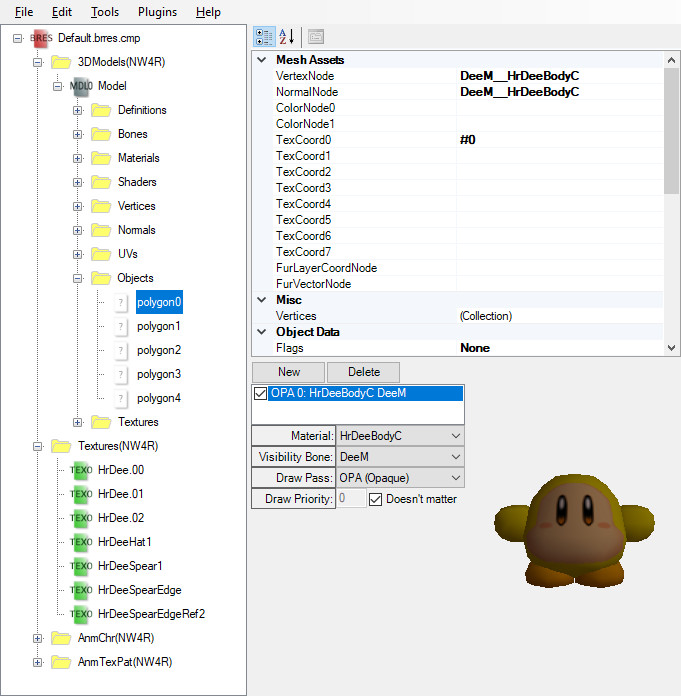The image size is (681, 696).
Task: Click the Categorized view icon in property grid
Action: click(264, 36)
